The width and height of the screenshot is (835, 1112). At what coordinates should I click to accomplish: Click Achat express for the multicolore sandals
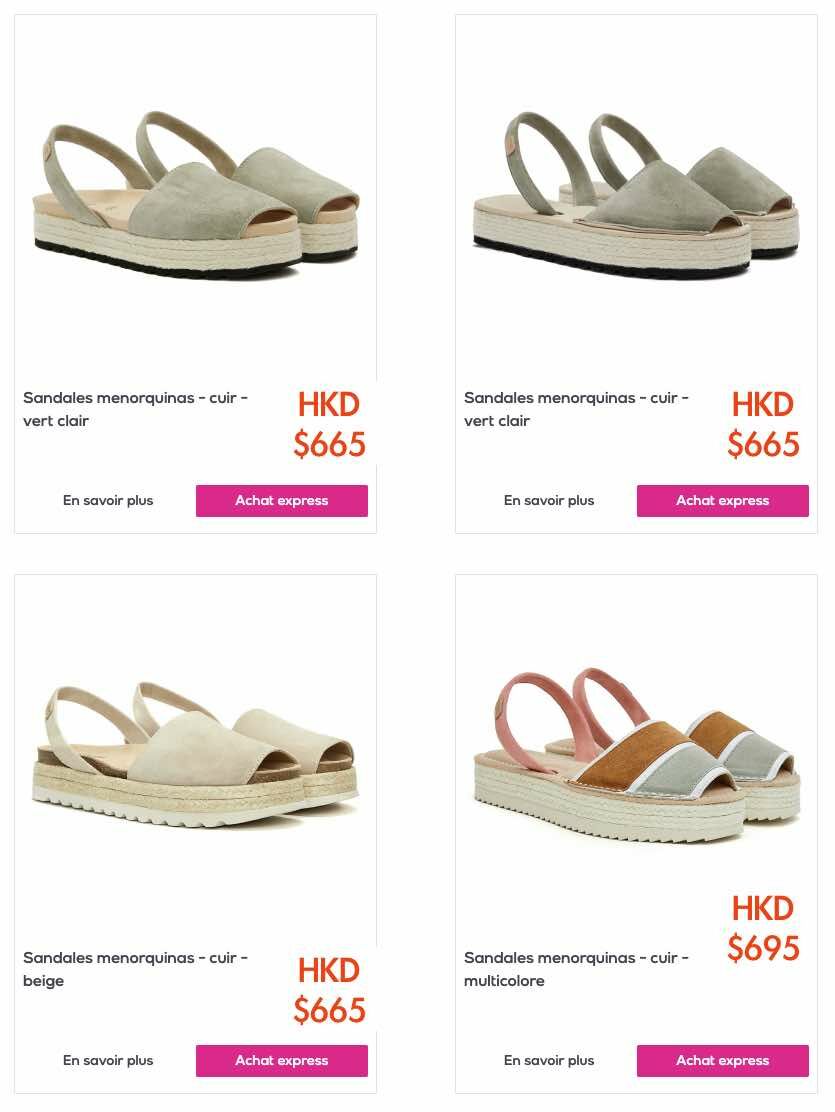click(722, 1060)
